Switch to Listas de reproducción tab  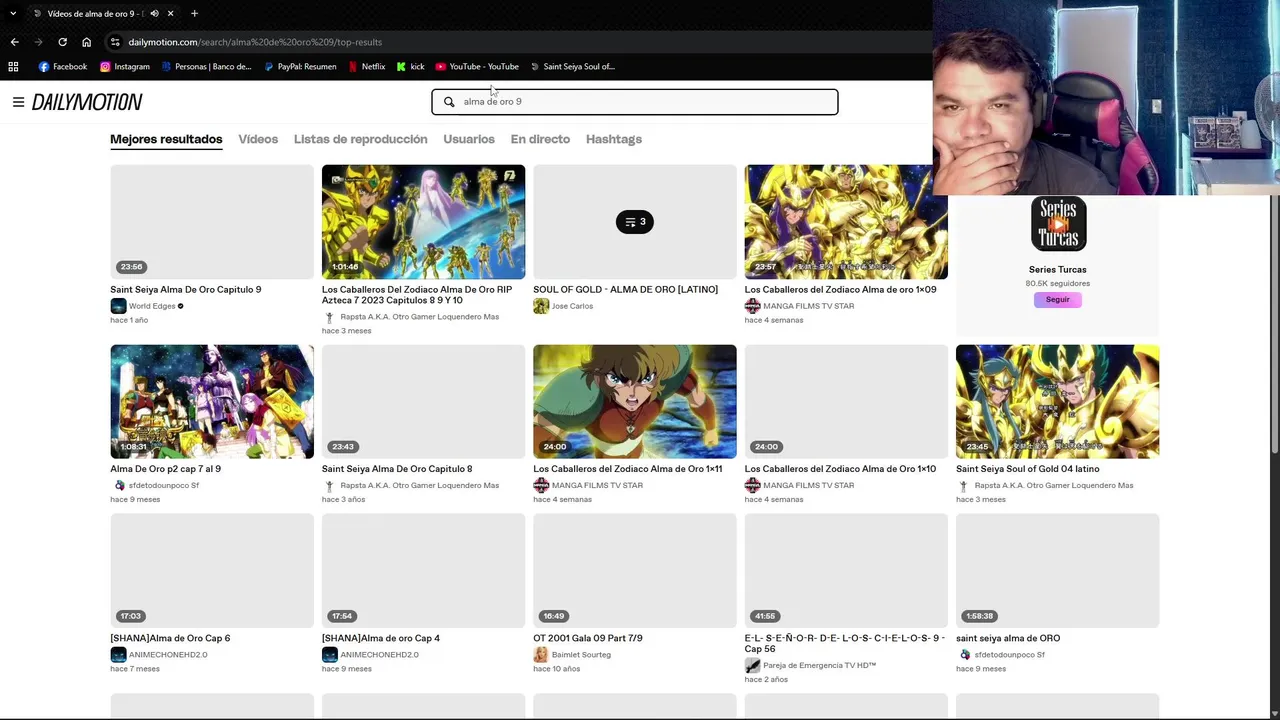[x=360, y=139]
